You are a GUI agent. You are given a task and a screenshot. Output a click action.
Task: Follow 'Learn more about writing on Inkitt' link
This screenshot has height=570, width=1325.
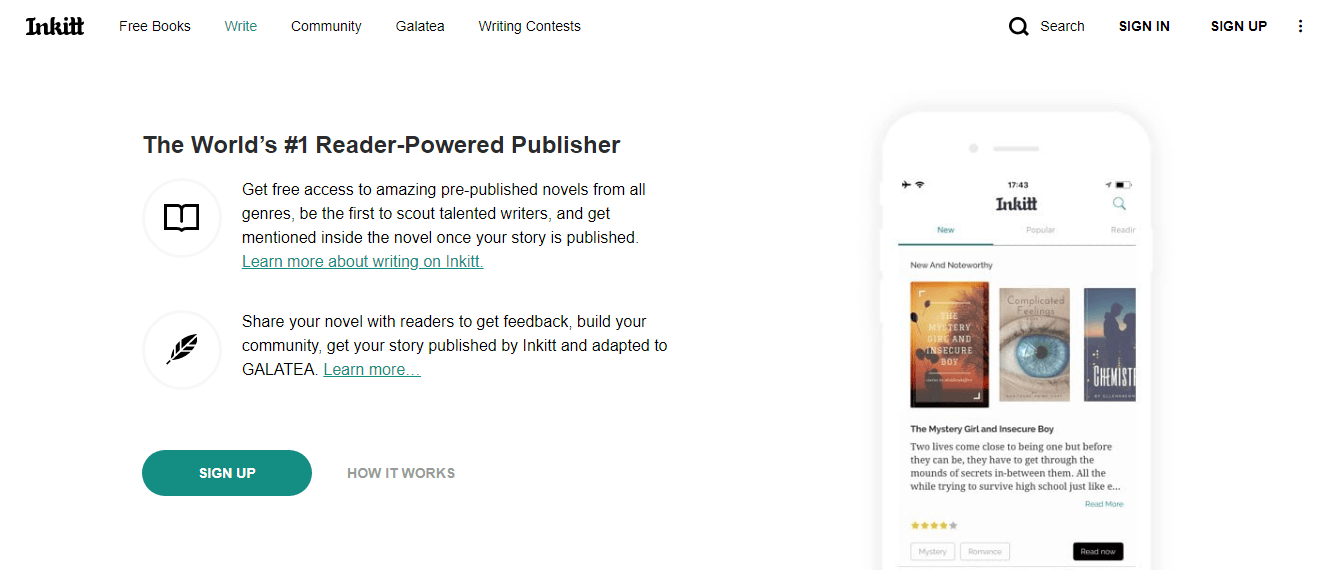coord(362,262)
